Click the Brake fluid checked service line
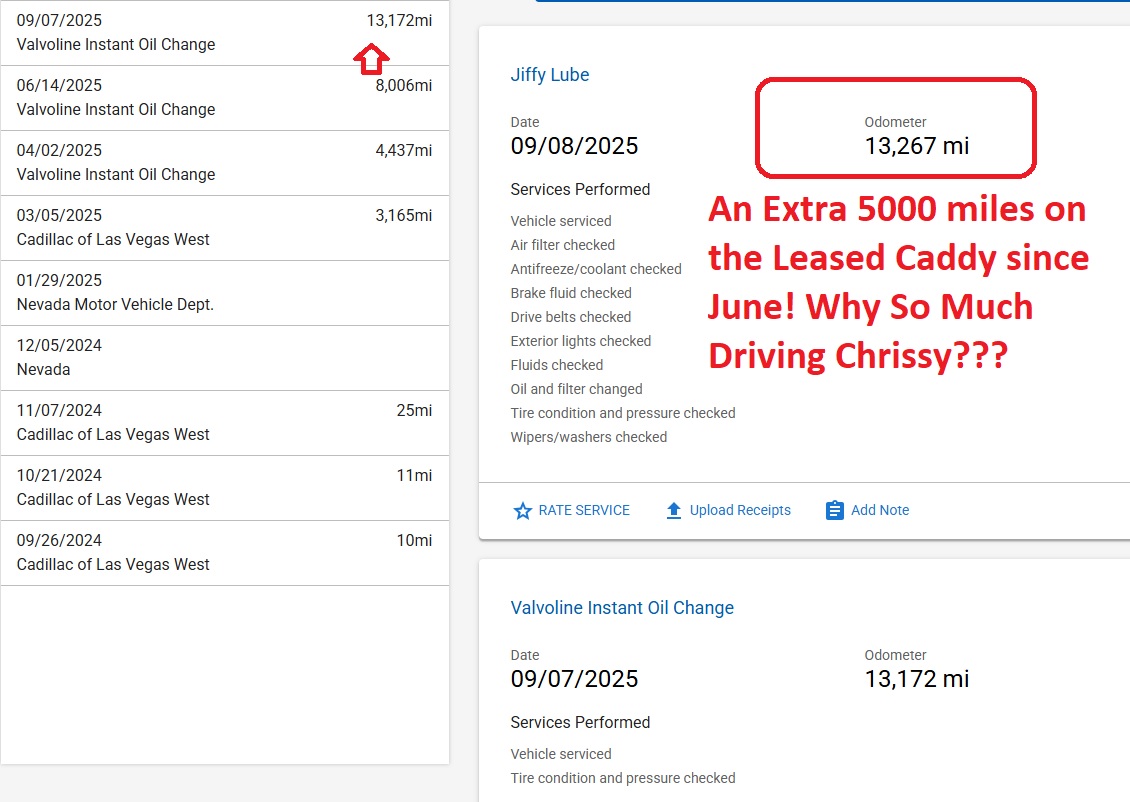Viewport: 1130px width, 802px height. tap(571, 293)
